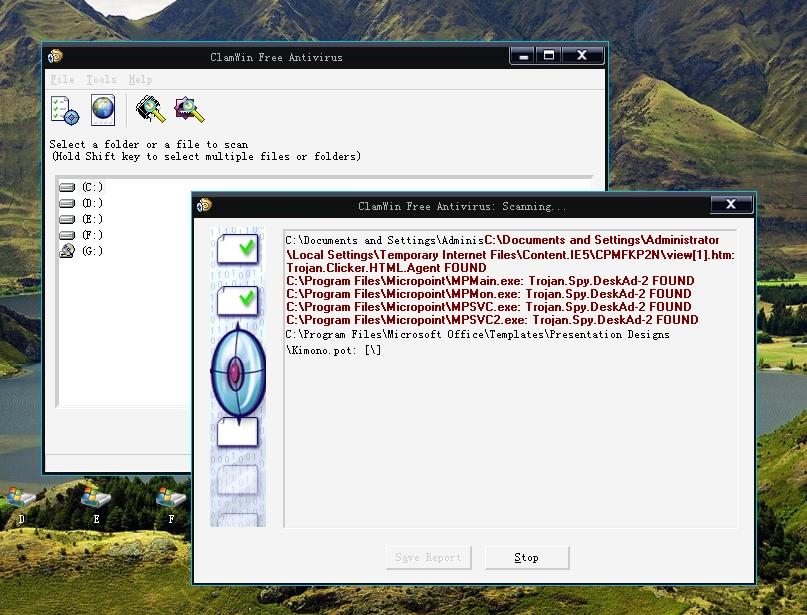Click the MPSVC.exe Trojan.Spy.DeskAd-2 FOUND line
The height and width of the screenshot is (615, 807).
pos(488,307)
